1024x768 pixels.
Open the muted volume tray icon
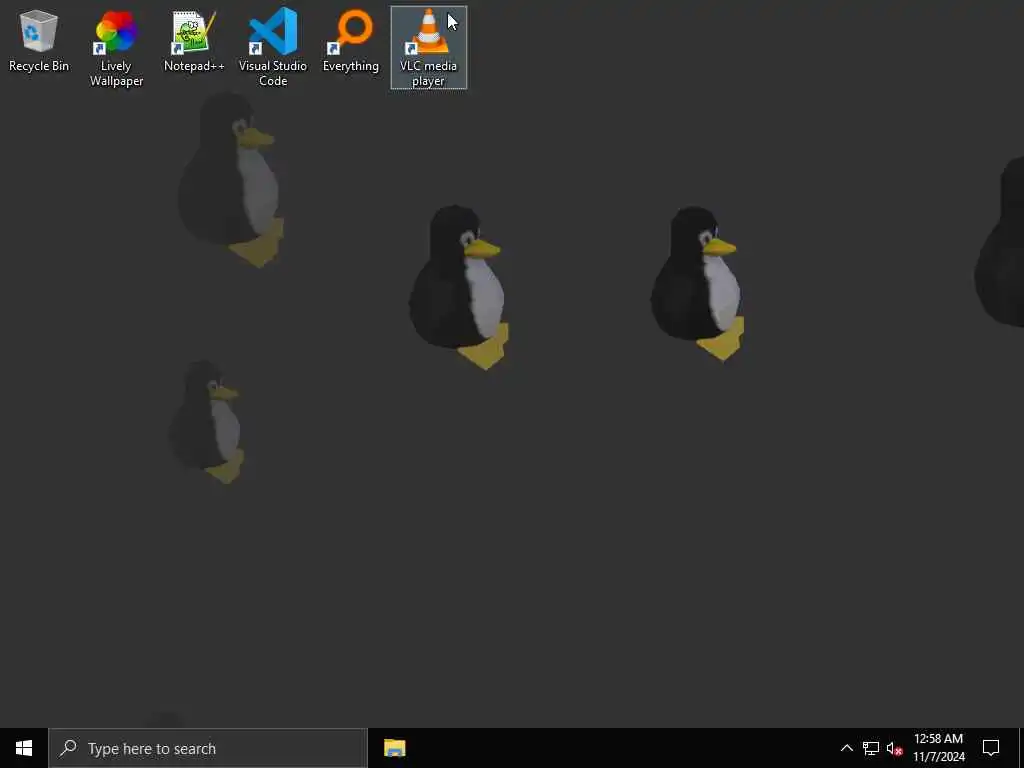click(x=894, y=748)
